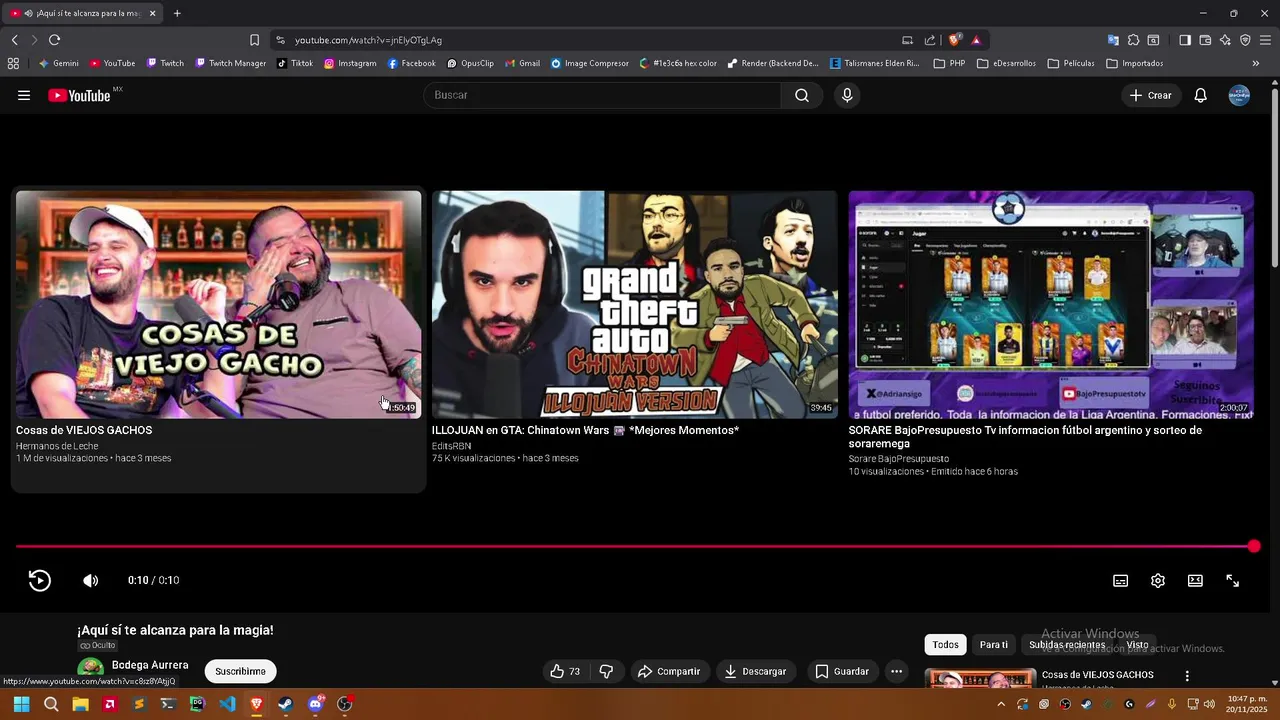Open options menu for sidebar Cosas de VIEJOS GACHOS
The width and height of the screenshot is (1280, 720).
tap(1187, 676)
